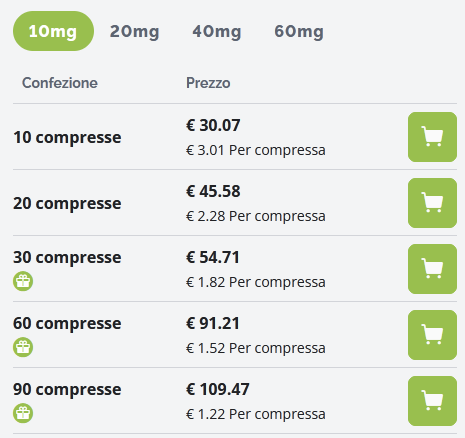Viewport: 465px width, 438px height.
Task: Click the Prezzo column header
Action: pos(208,83)
